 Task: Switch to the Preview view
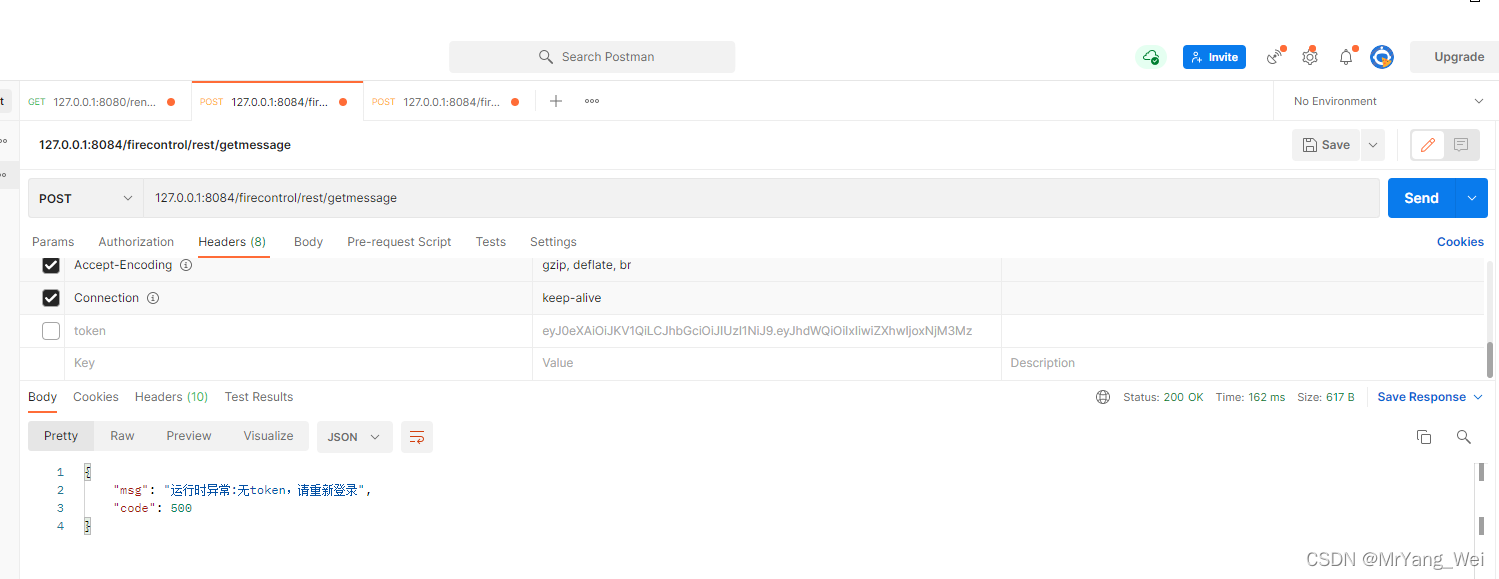point(189,436)
